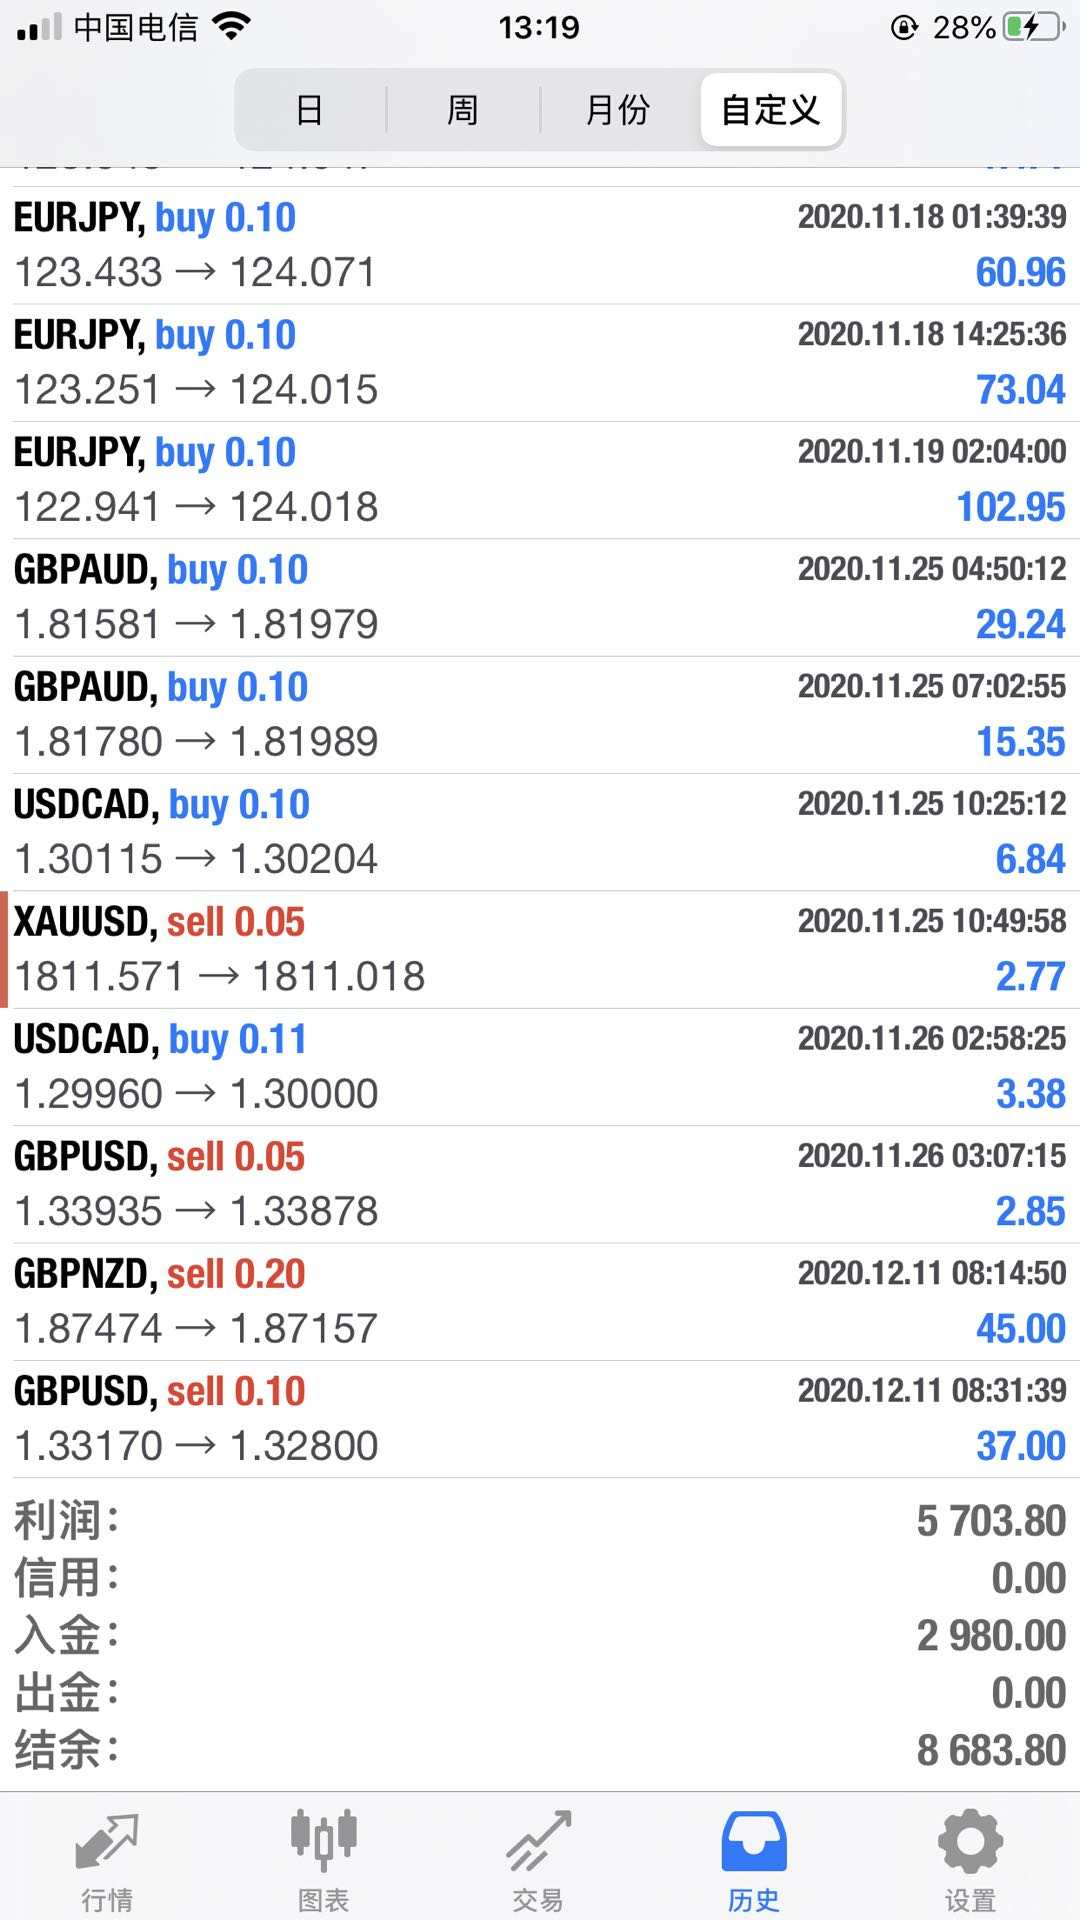Image resolution: width=1080 pixels, height=1920 pixels.
Task: Tap the 利润 profit total 5 703.80
Action: pyautogui.click(x=990, y=1521)
